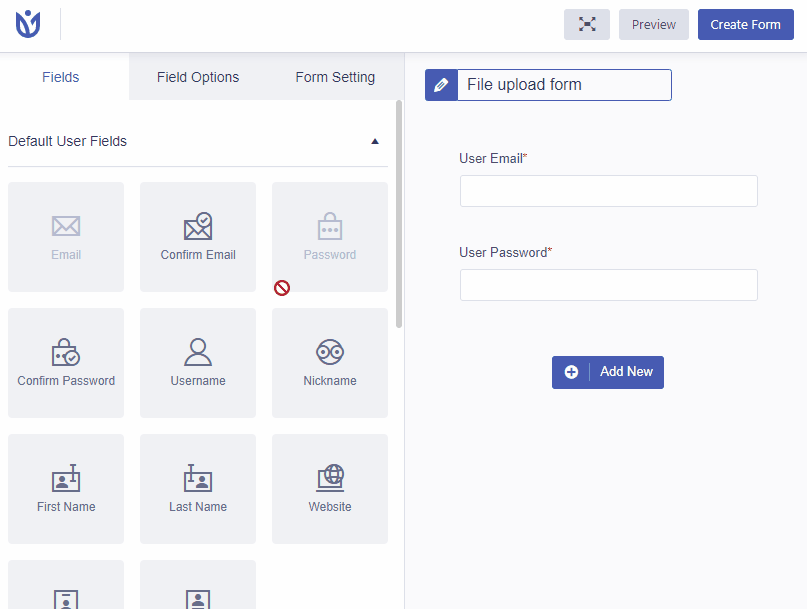807x609 pixels.
Task: Select the Email field tile
Action: 66,237
